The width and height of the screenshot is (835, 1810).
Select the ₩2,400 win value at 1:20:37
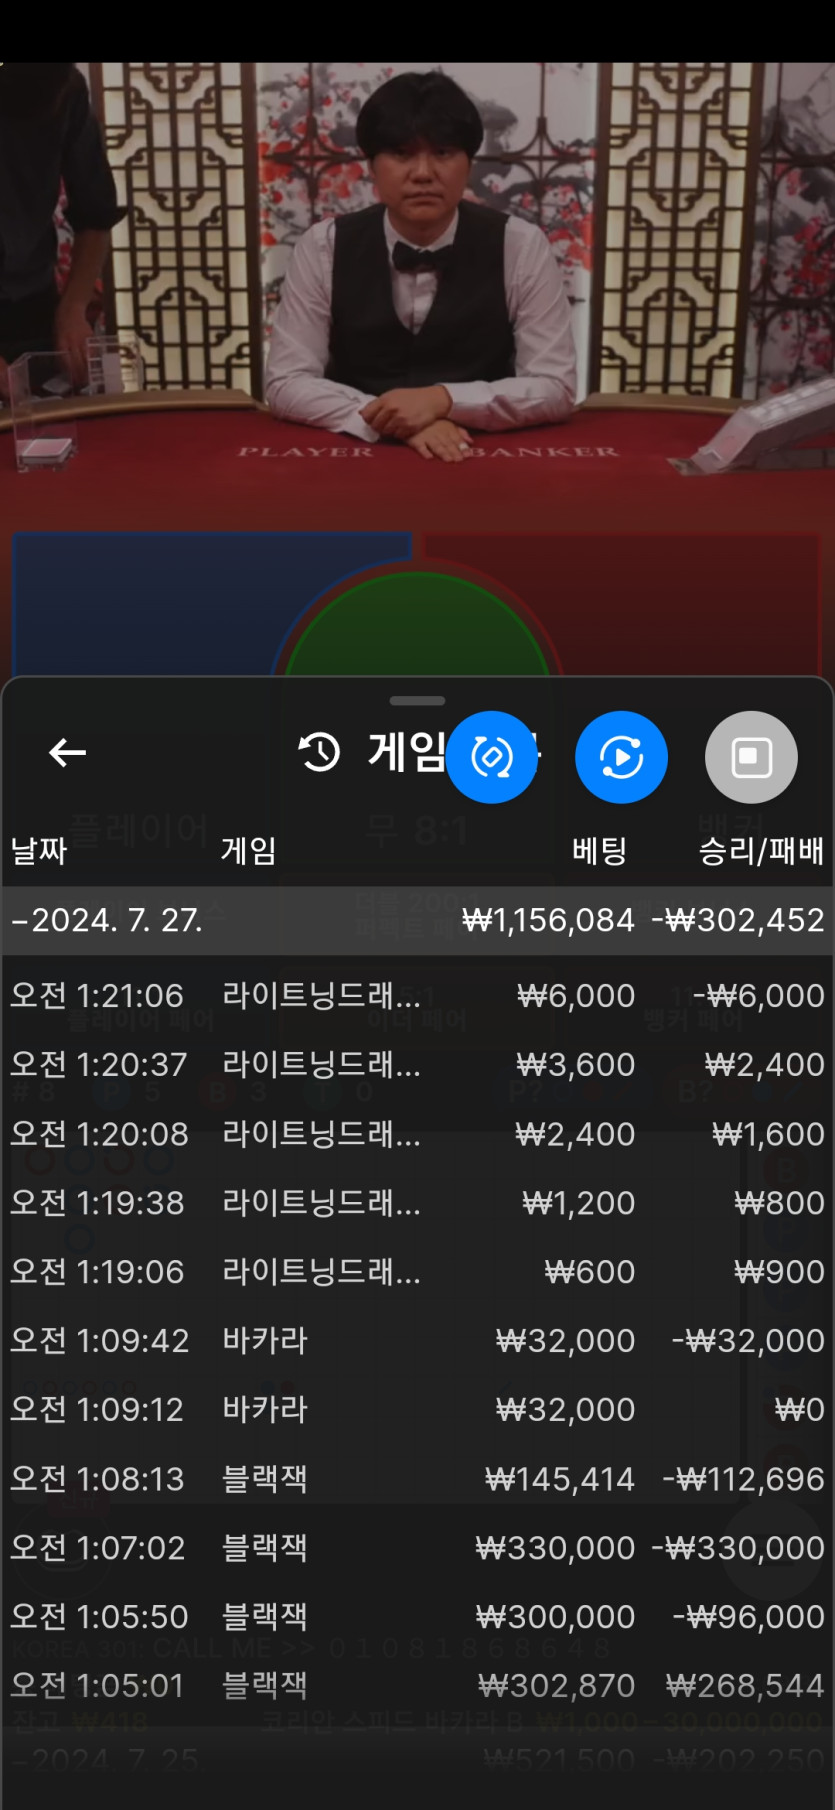click(764, 1065)
